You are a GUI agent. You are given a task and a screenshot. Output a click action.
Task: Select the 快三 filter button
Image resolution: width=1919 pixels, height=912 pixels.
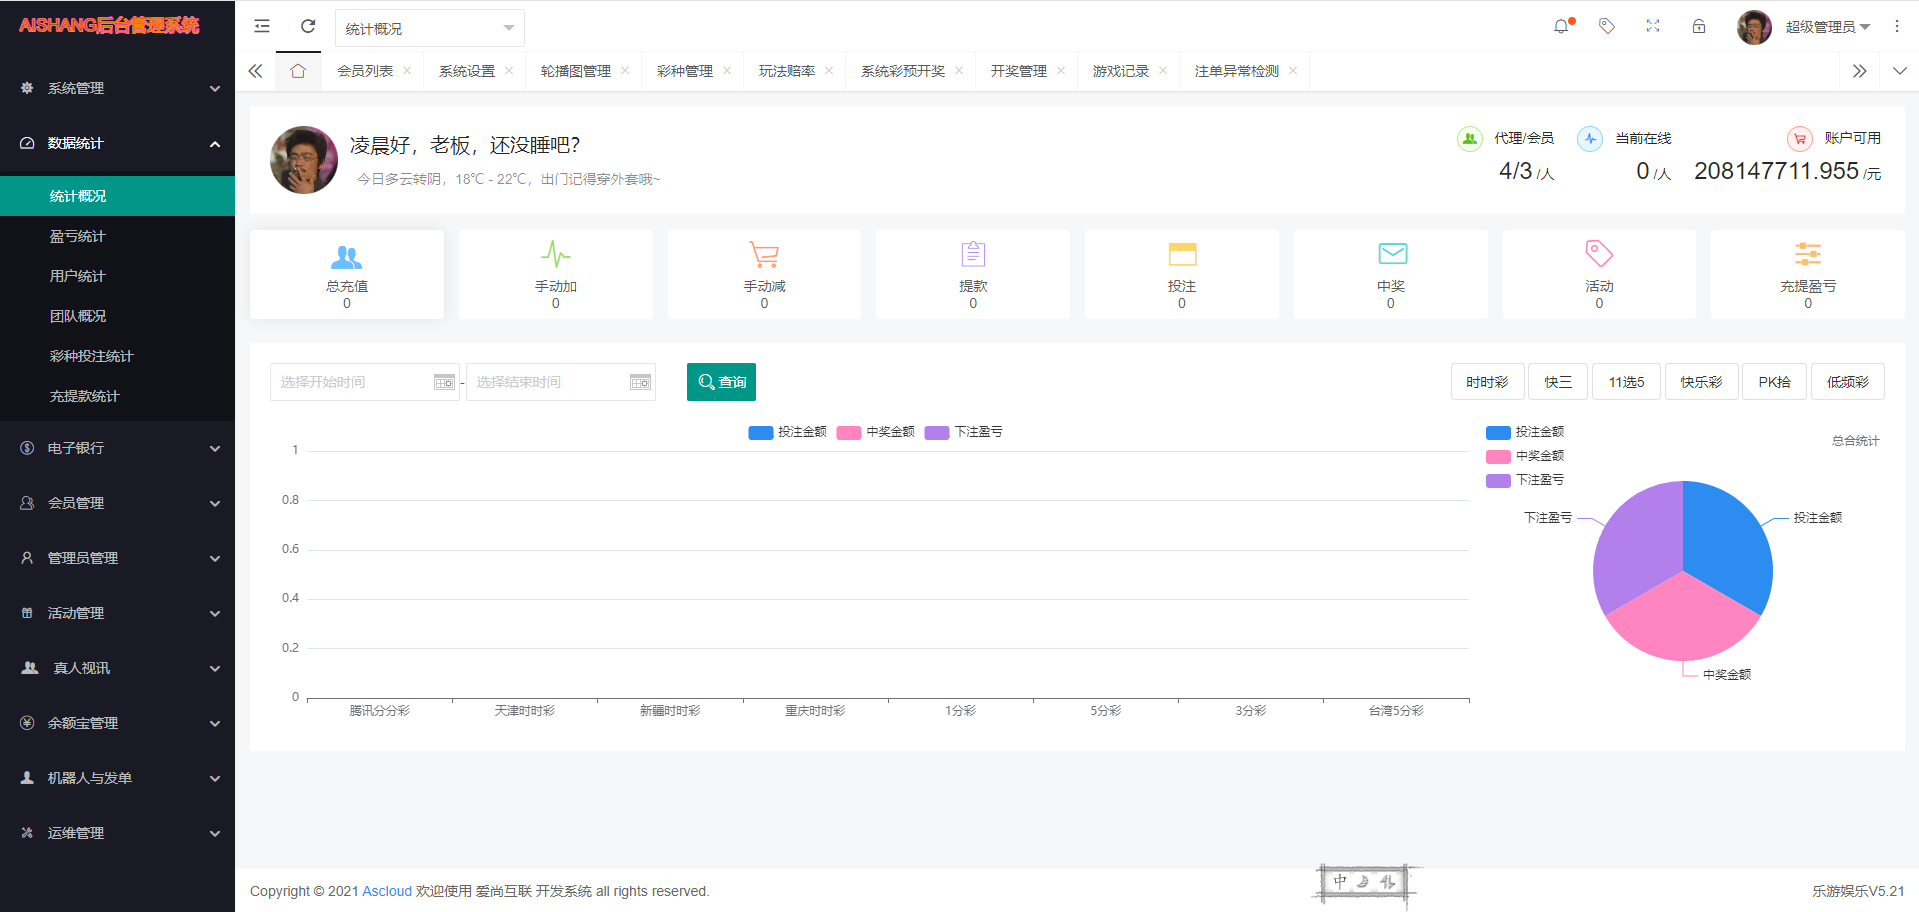click(x=1557, y=382)
